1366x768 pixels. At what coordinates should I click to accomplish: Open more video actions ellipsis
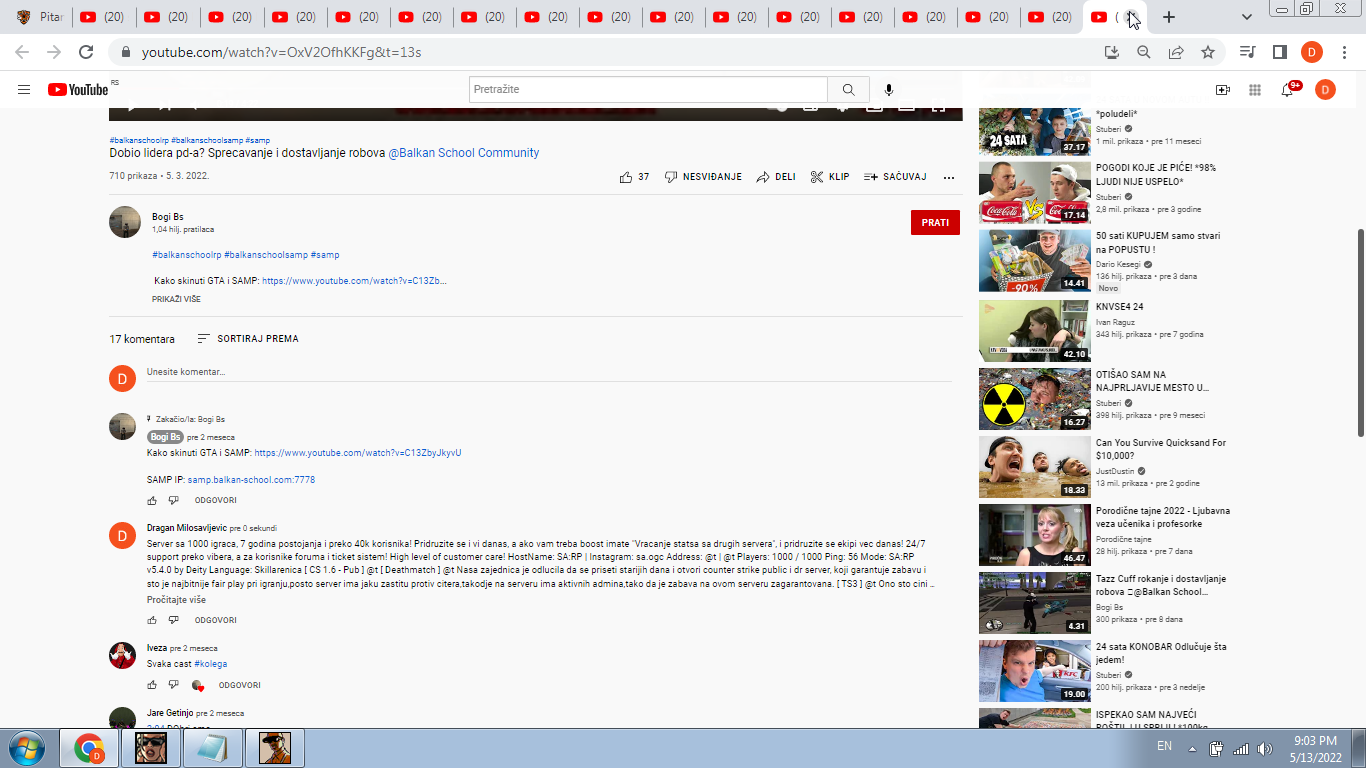[x=949, y=177]
